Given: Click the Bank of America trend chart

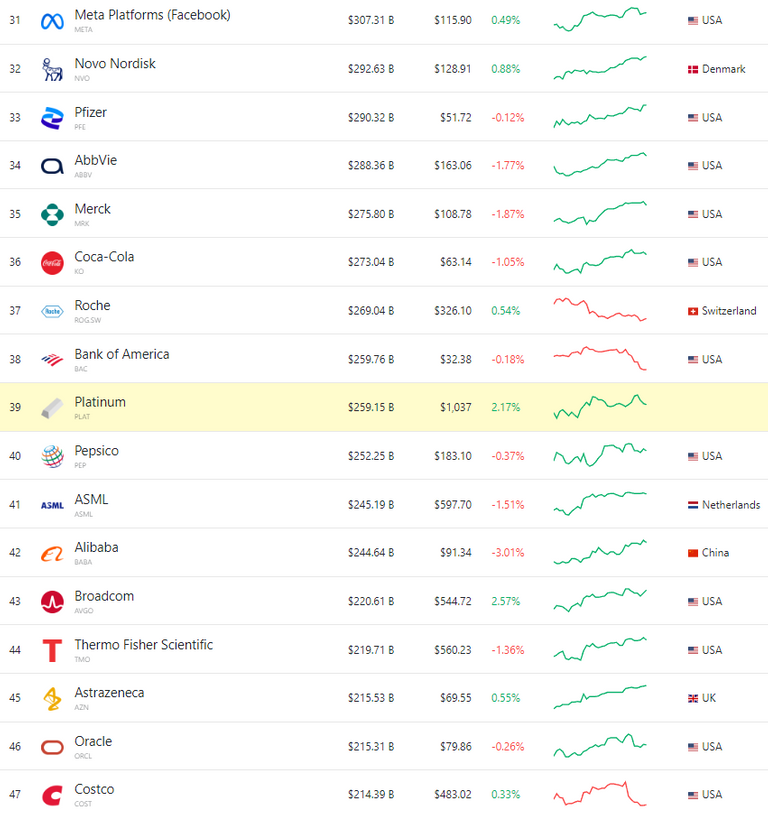Looking at the screenshot, I should point(600,358).
